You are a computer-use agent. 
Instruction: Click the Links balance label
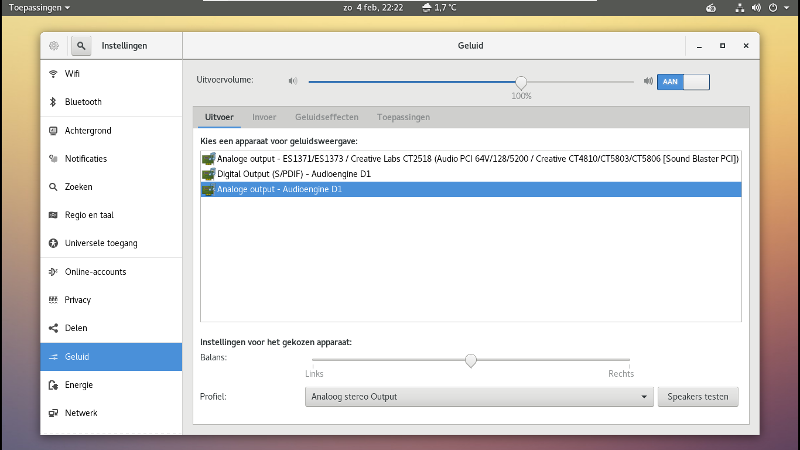tap(314, 374)
